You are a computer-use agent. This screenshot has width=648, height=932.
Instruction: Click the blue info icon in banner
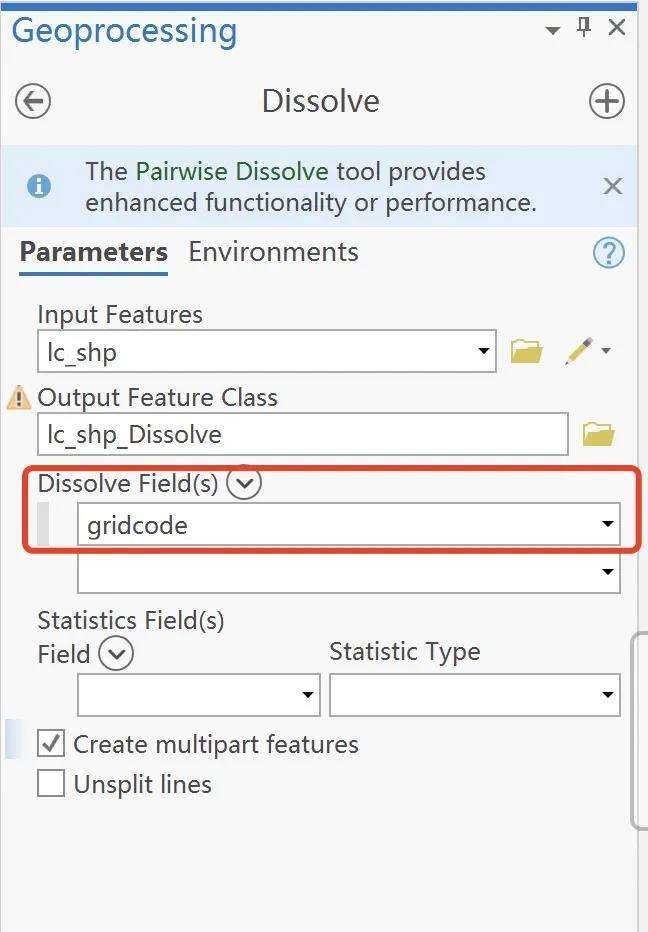[40, 186]
